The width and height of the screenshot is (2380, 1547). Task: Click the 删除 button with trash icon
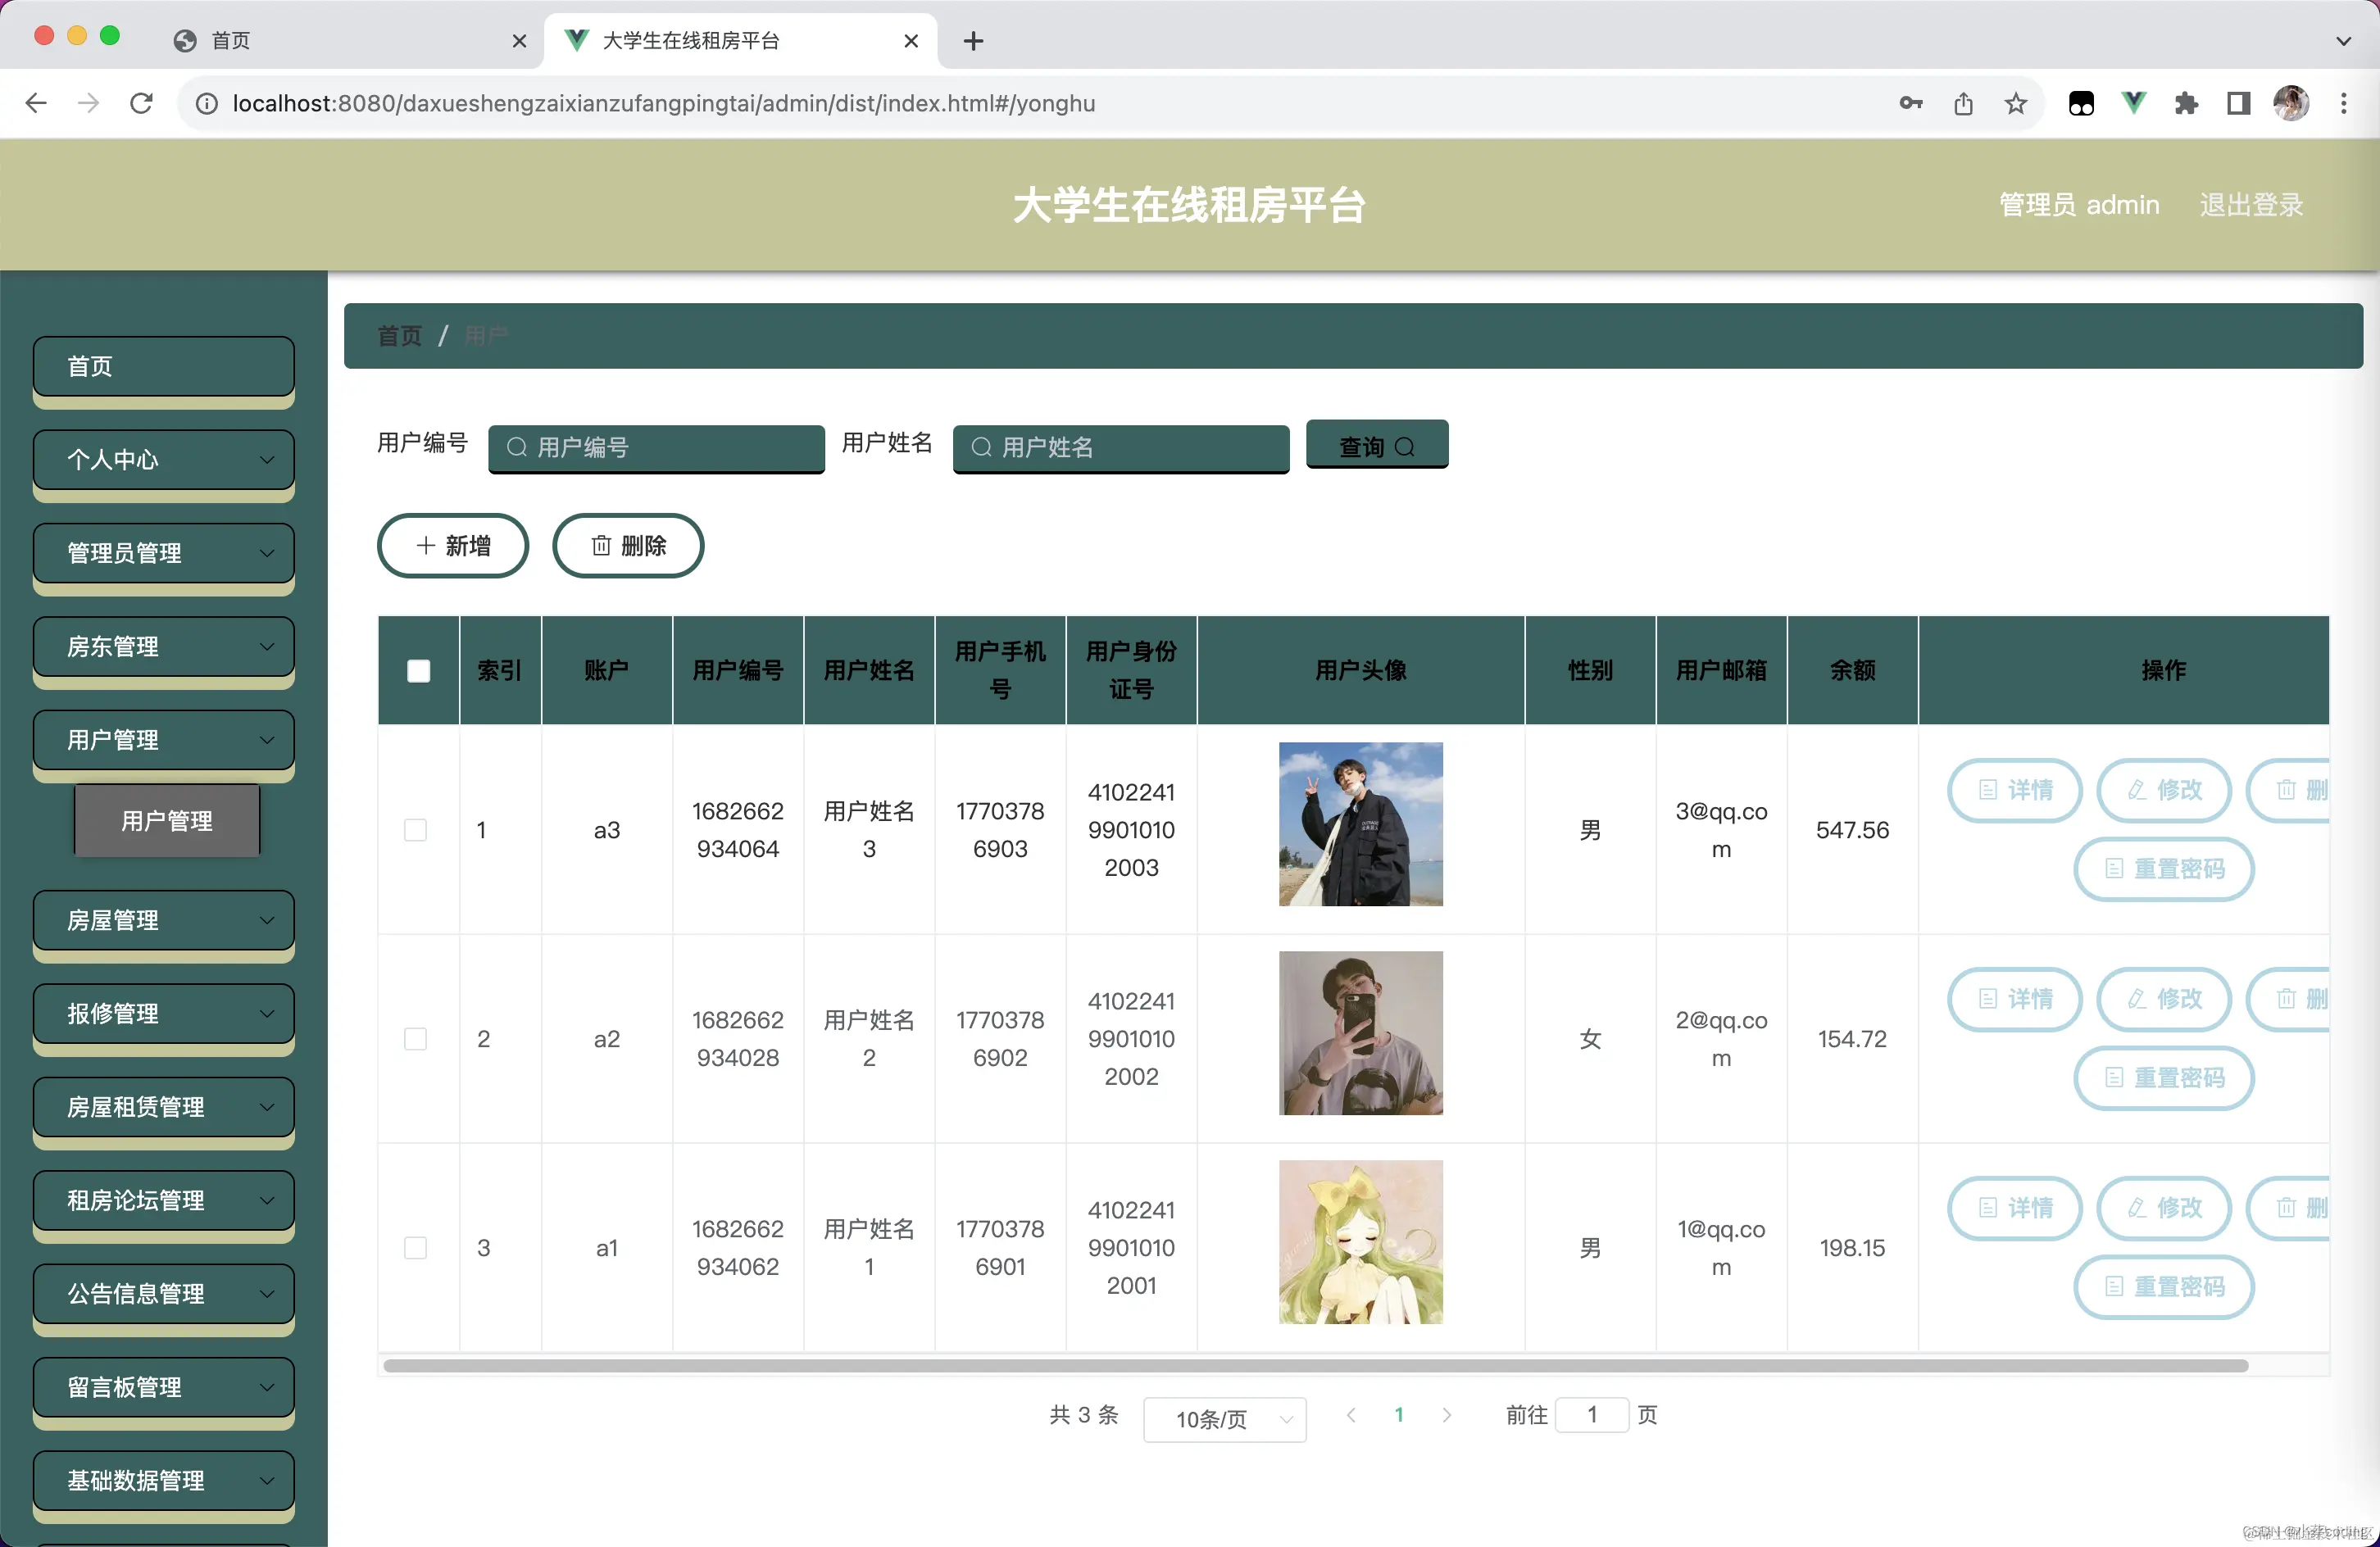(x=628, y=546)
